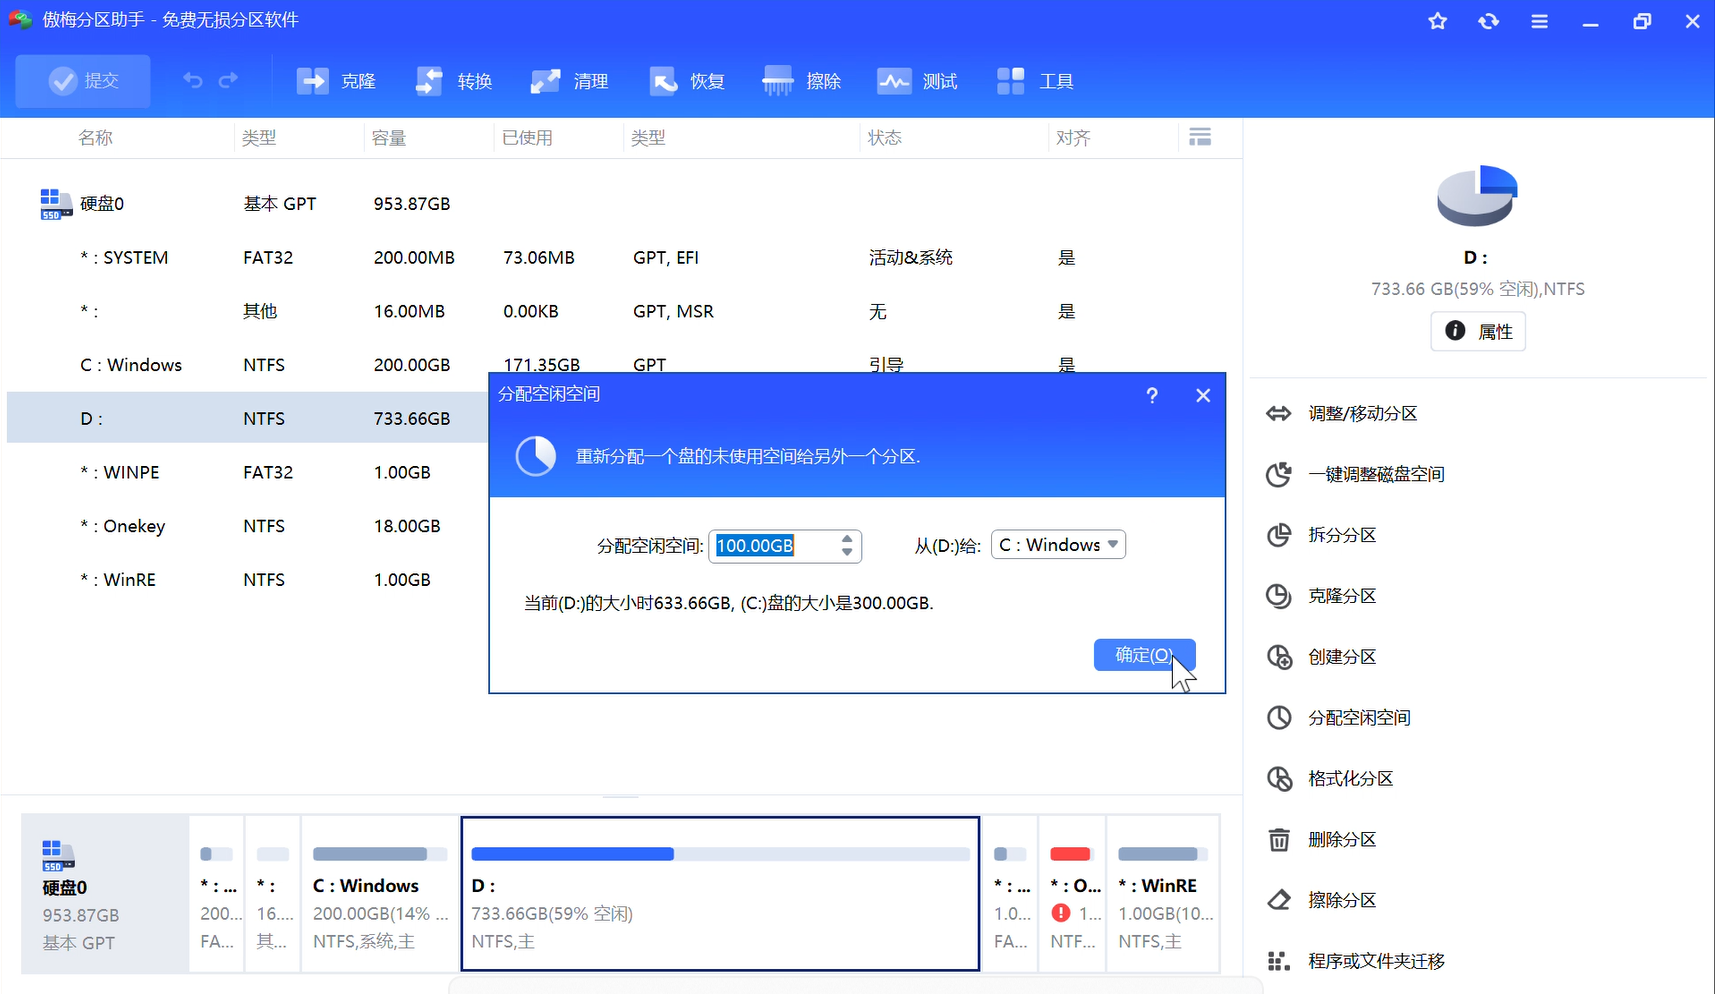Select the 200MB FAT block in disk map

pos(217,894)
